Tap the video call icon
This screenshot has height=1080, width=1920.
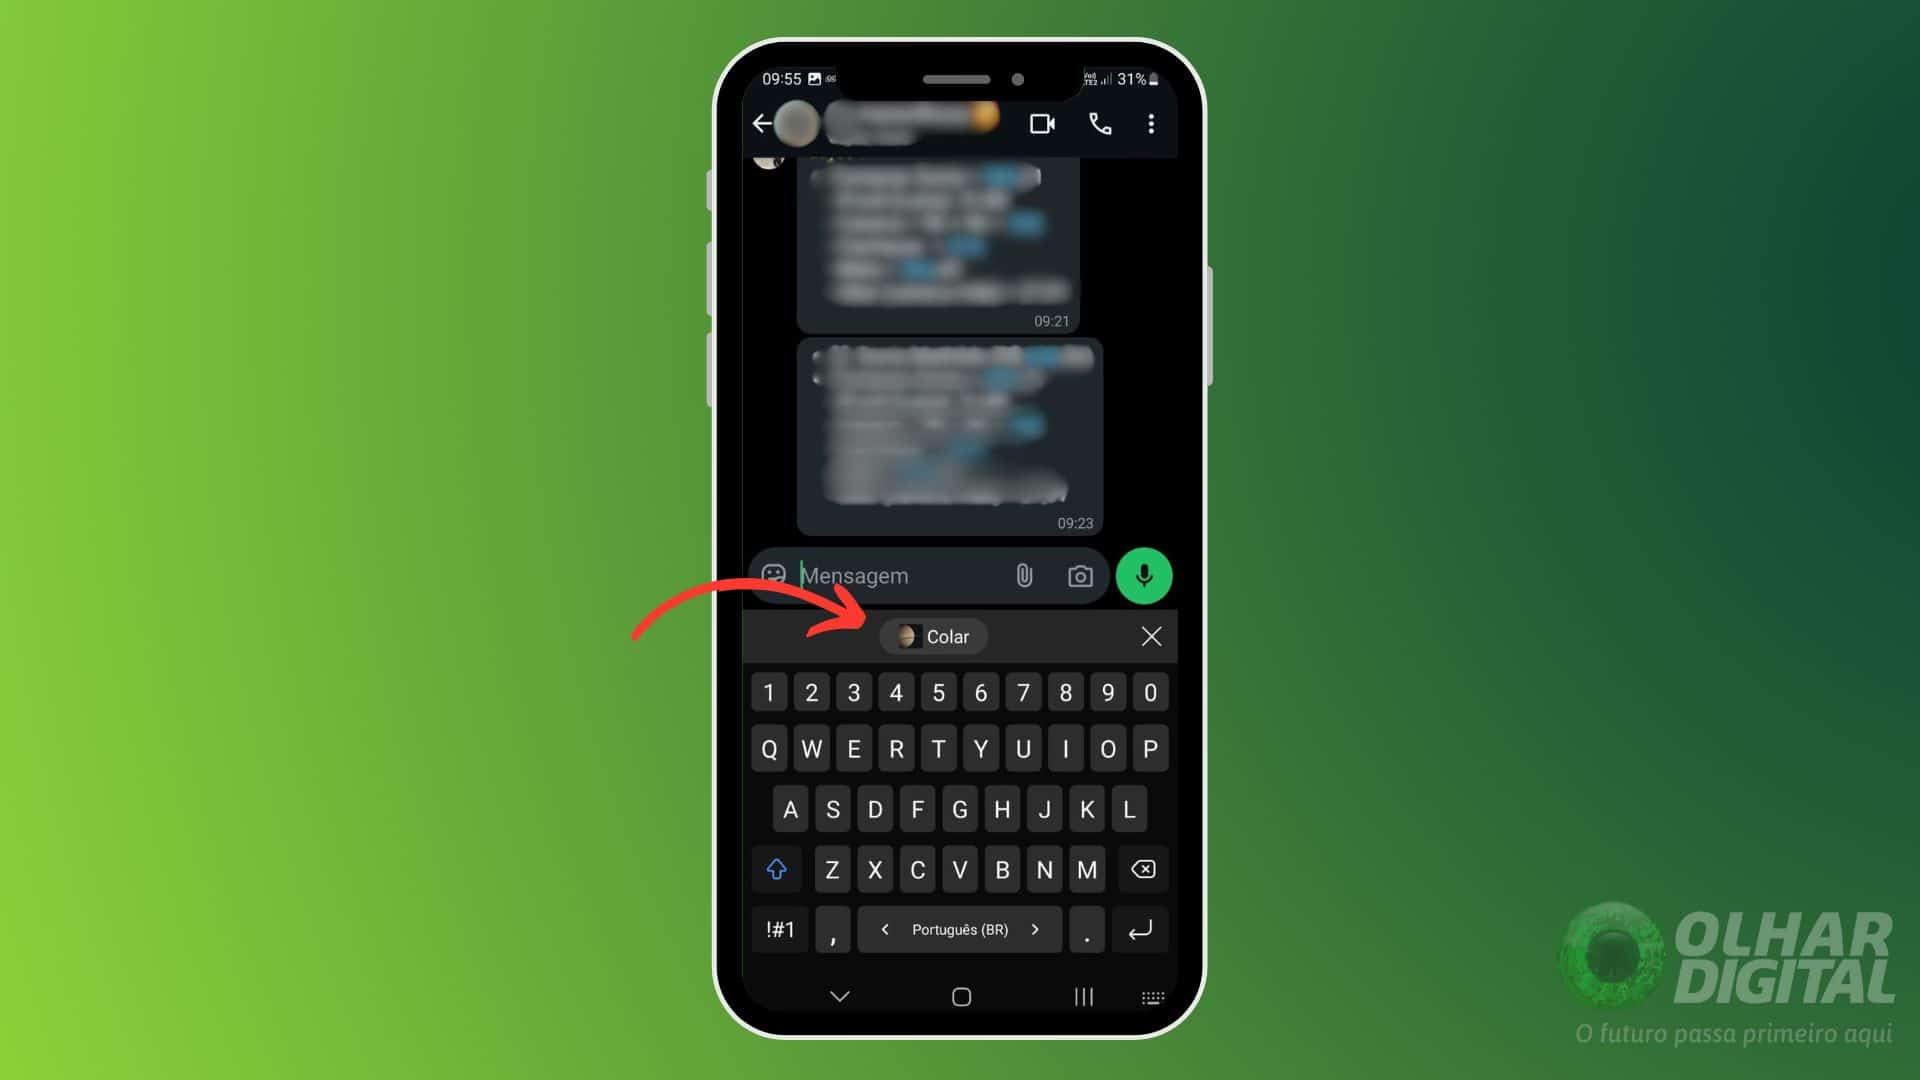pos(1043,124)
